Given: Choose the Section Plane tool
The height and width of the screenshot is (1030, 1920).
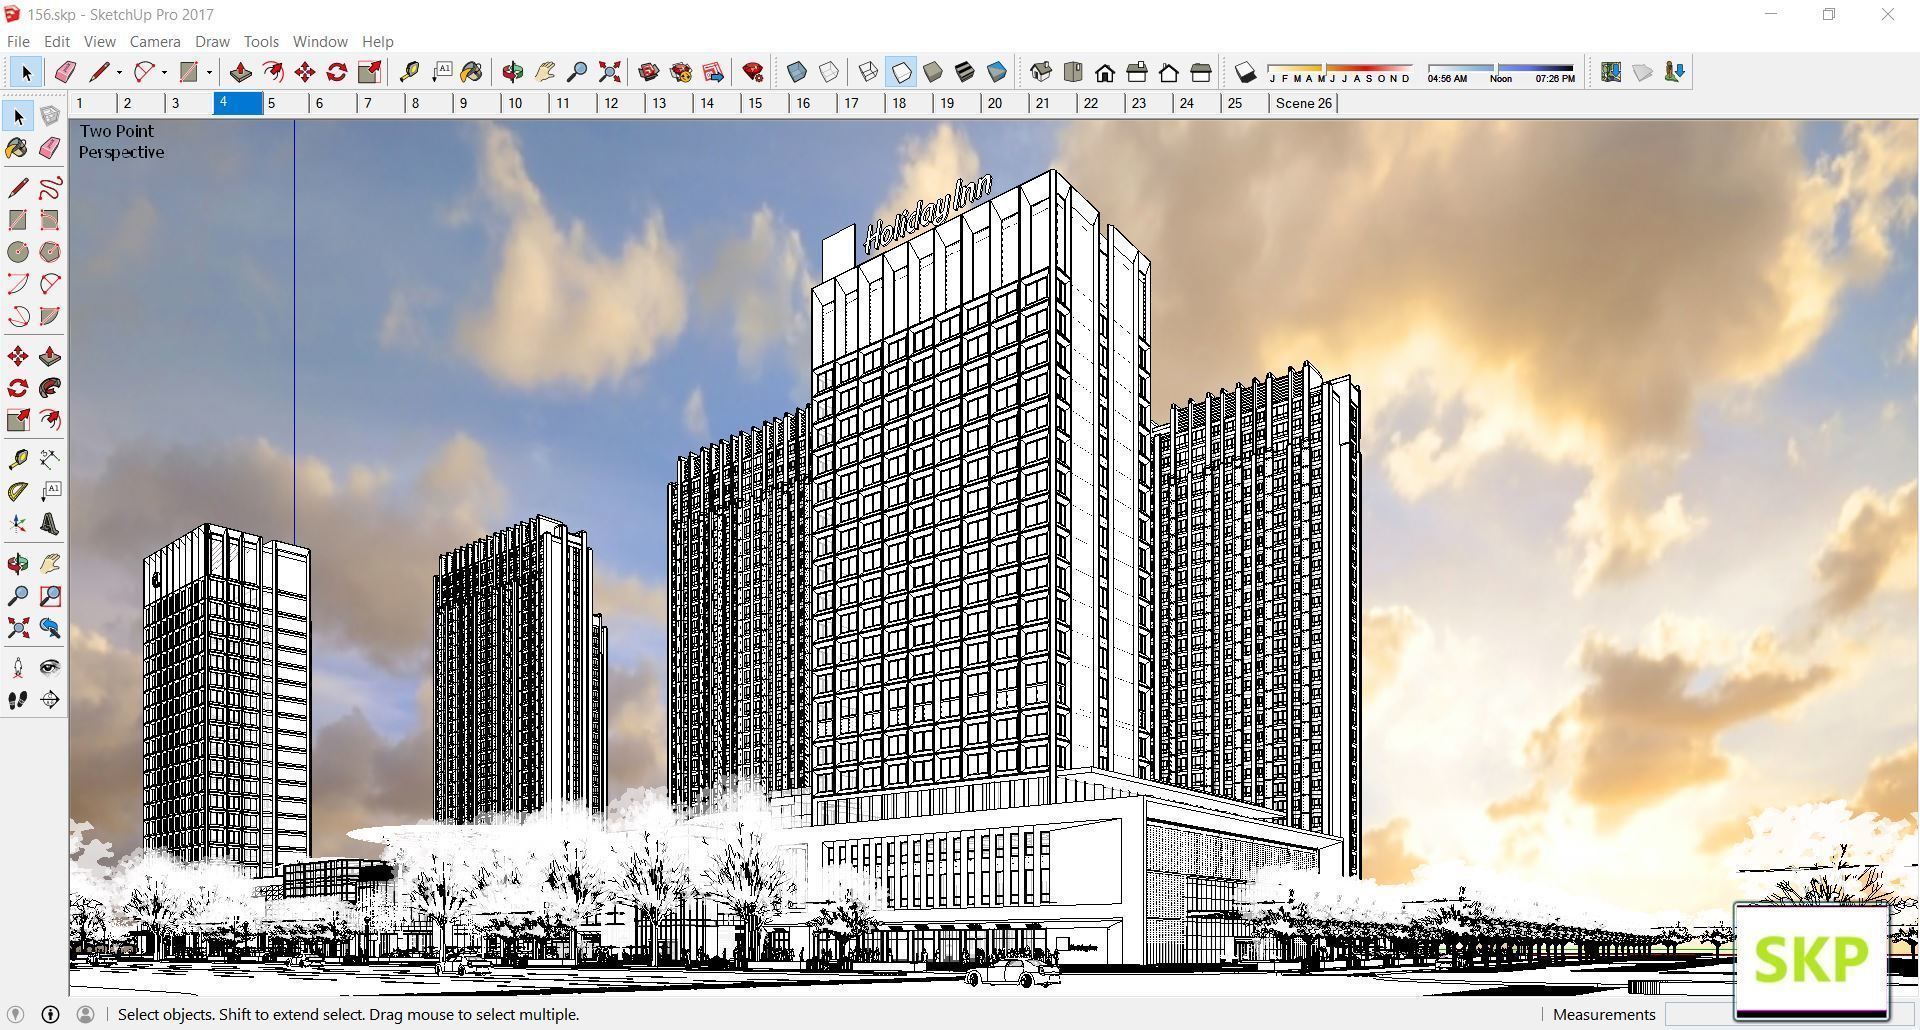Looking at the screenshot, I should (x=50, y=700).
